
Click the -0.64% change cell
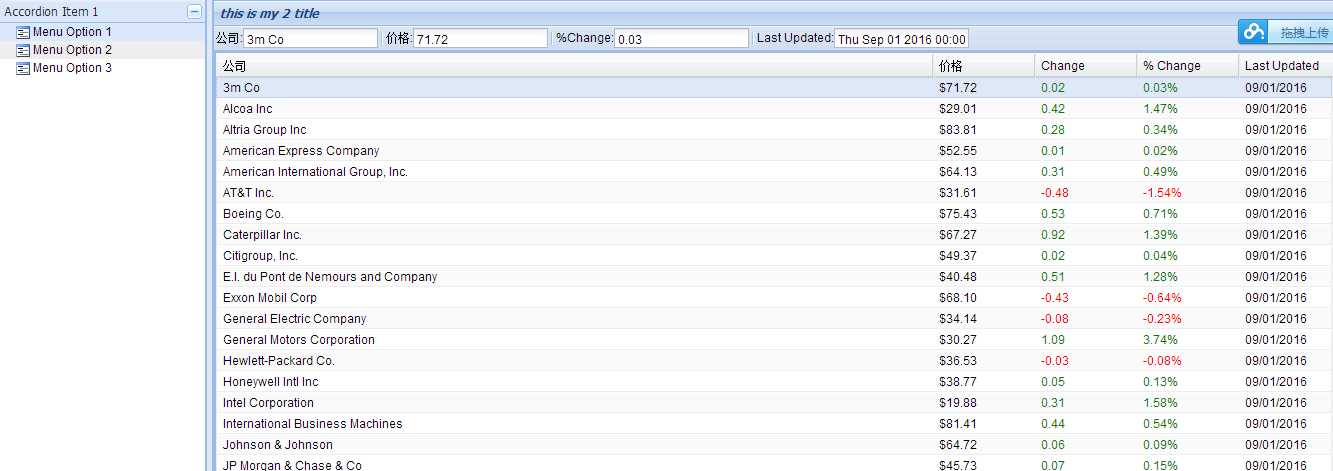pyautogui.click(x=1163, y=298)
